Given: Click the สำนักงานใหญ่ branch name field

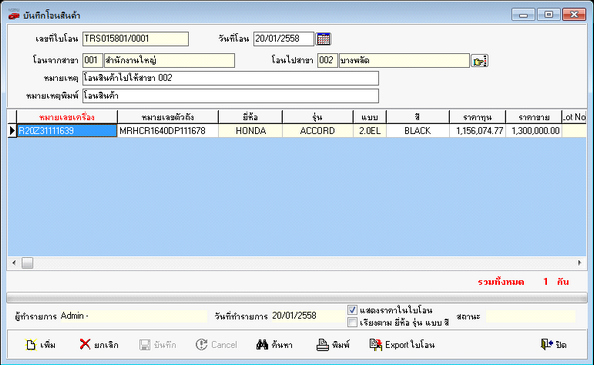Looking at the screenshot, I should click(169, 61).
